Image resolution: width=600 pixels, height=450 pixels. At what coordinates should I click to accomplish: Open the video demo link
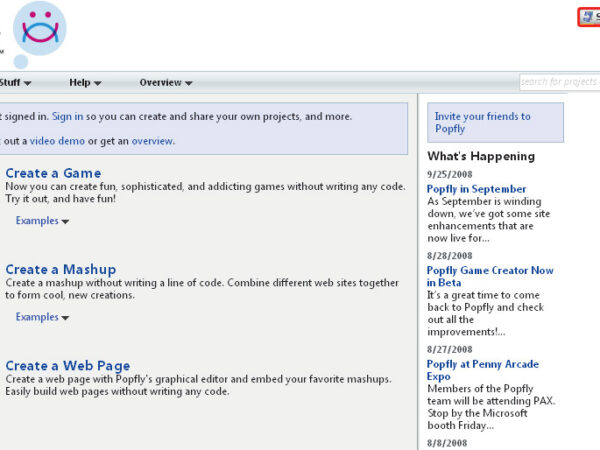click(57, 141)
